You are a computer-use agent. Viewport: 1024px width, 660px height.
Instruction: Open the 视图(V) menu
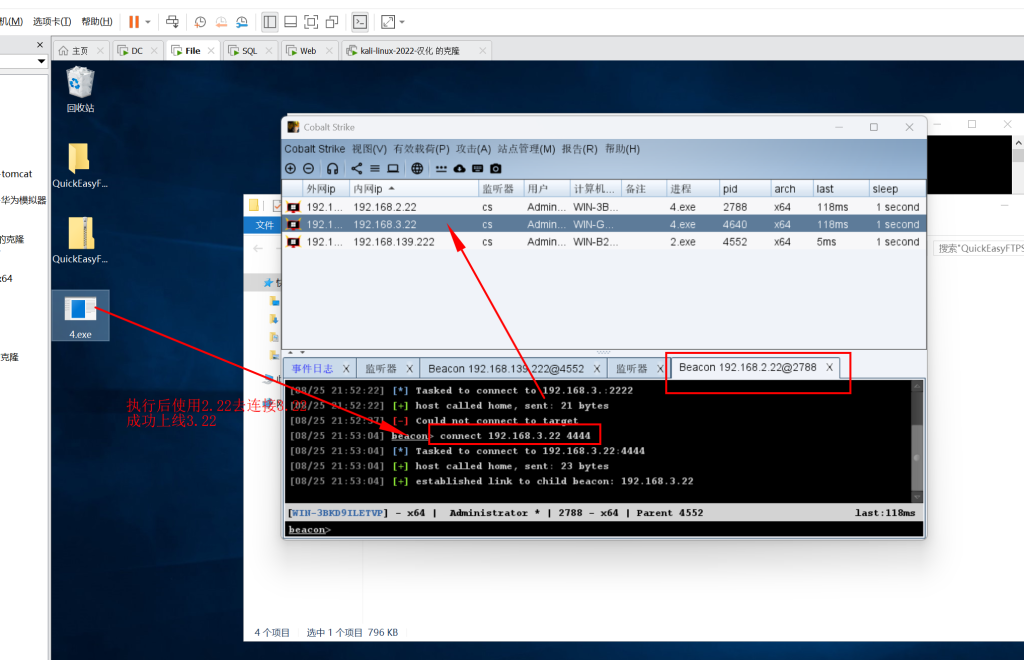(369, 149)
